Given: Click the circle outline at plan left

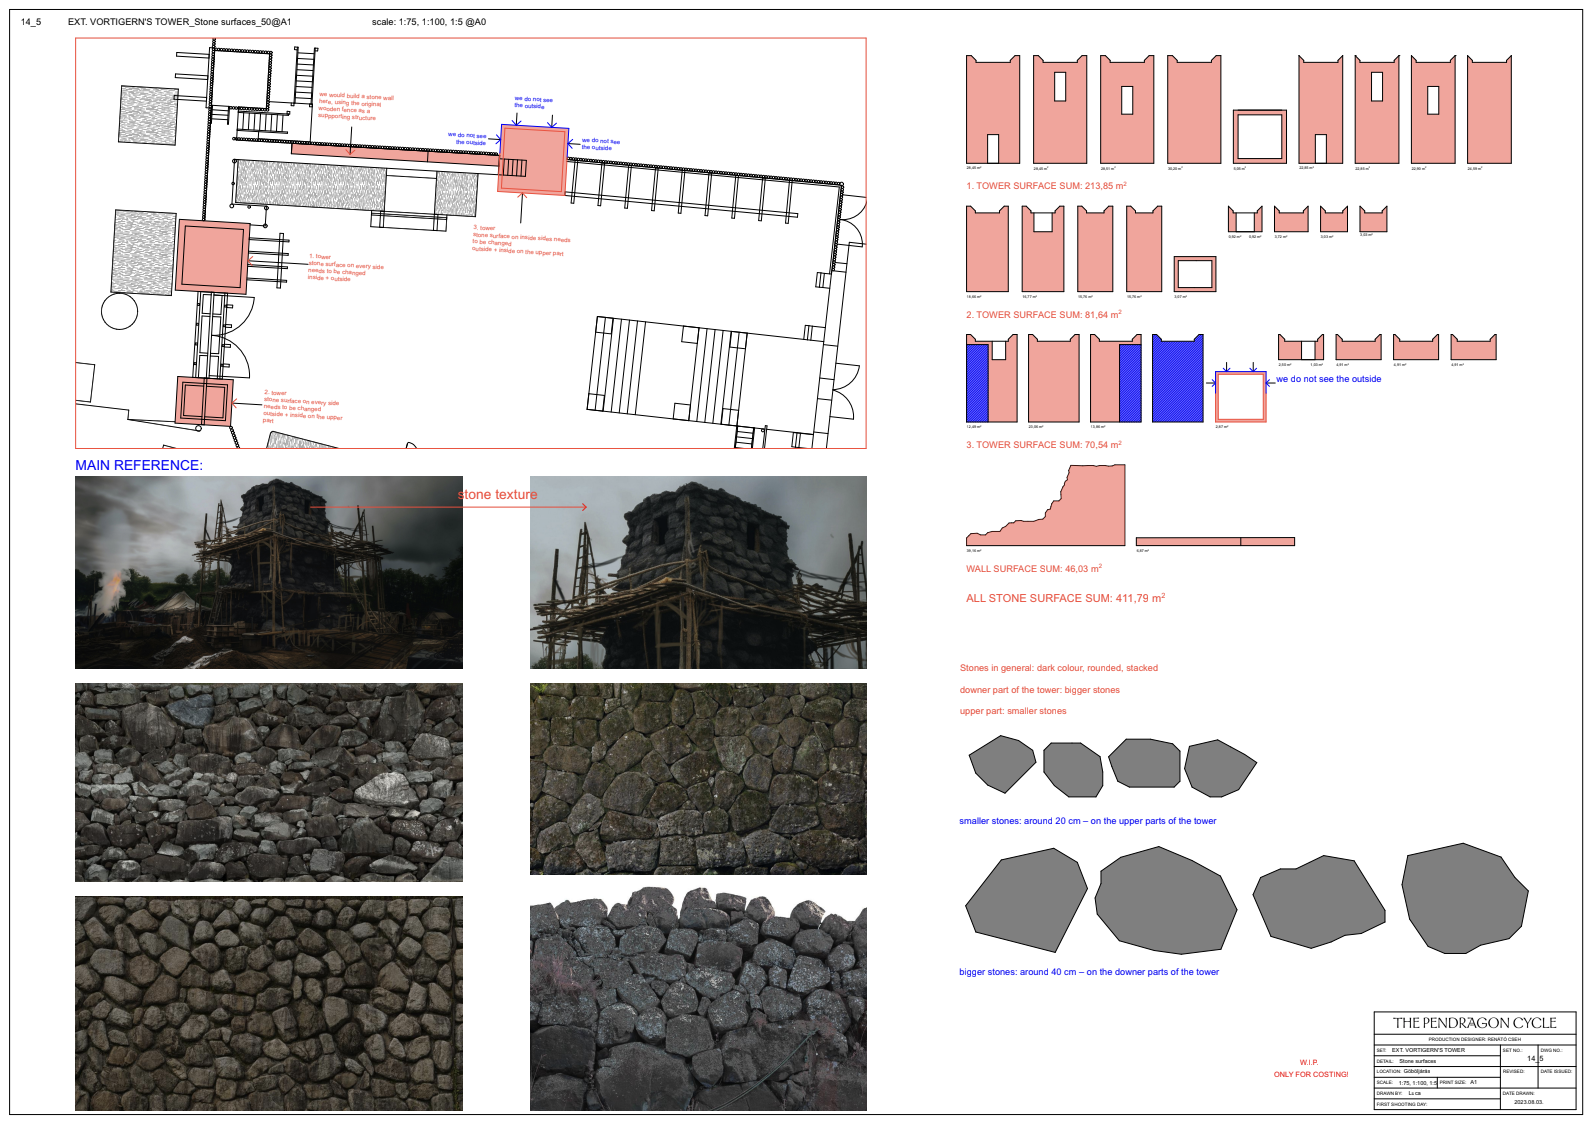Looking at the screenshot, I should pyautogui.click(x=119, y=311).
